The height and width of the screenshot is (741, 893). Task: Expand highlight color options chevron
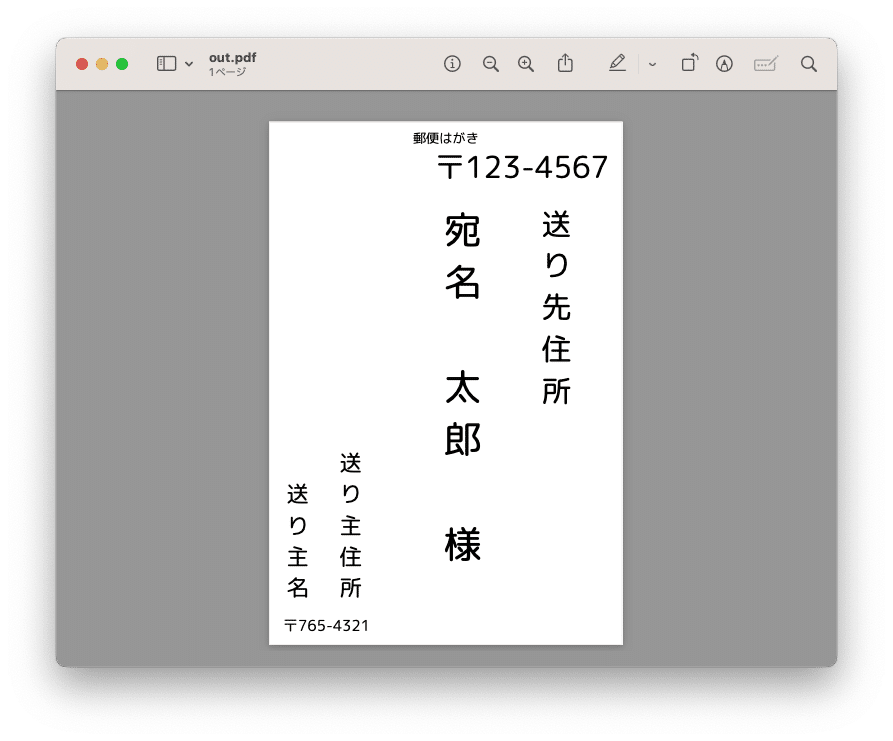[653, 64]
